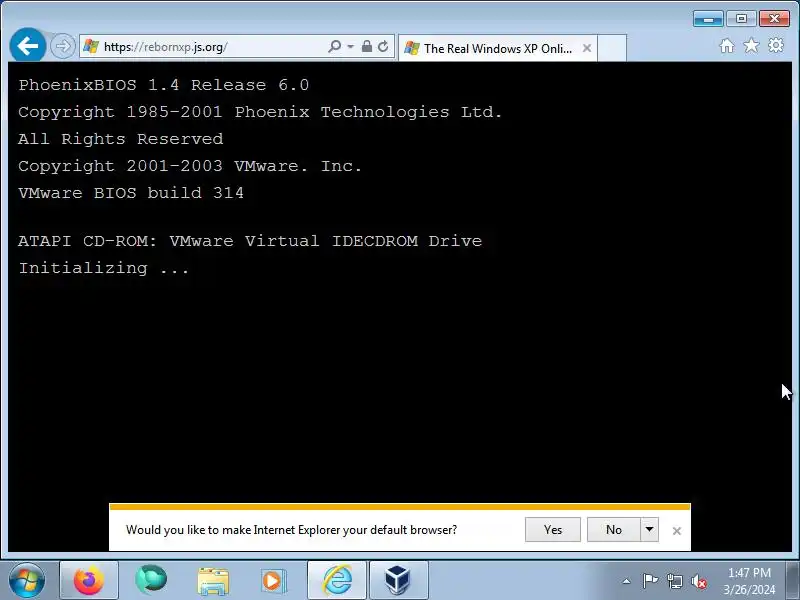Open Action Center flag icon
Screen dimensions: 800x600
tap(650, 581)
